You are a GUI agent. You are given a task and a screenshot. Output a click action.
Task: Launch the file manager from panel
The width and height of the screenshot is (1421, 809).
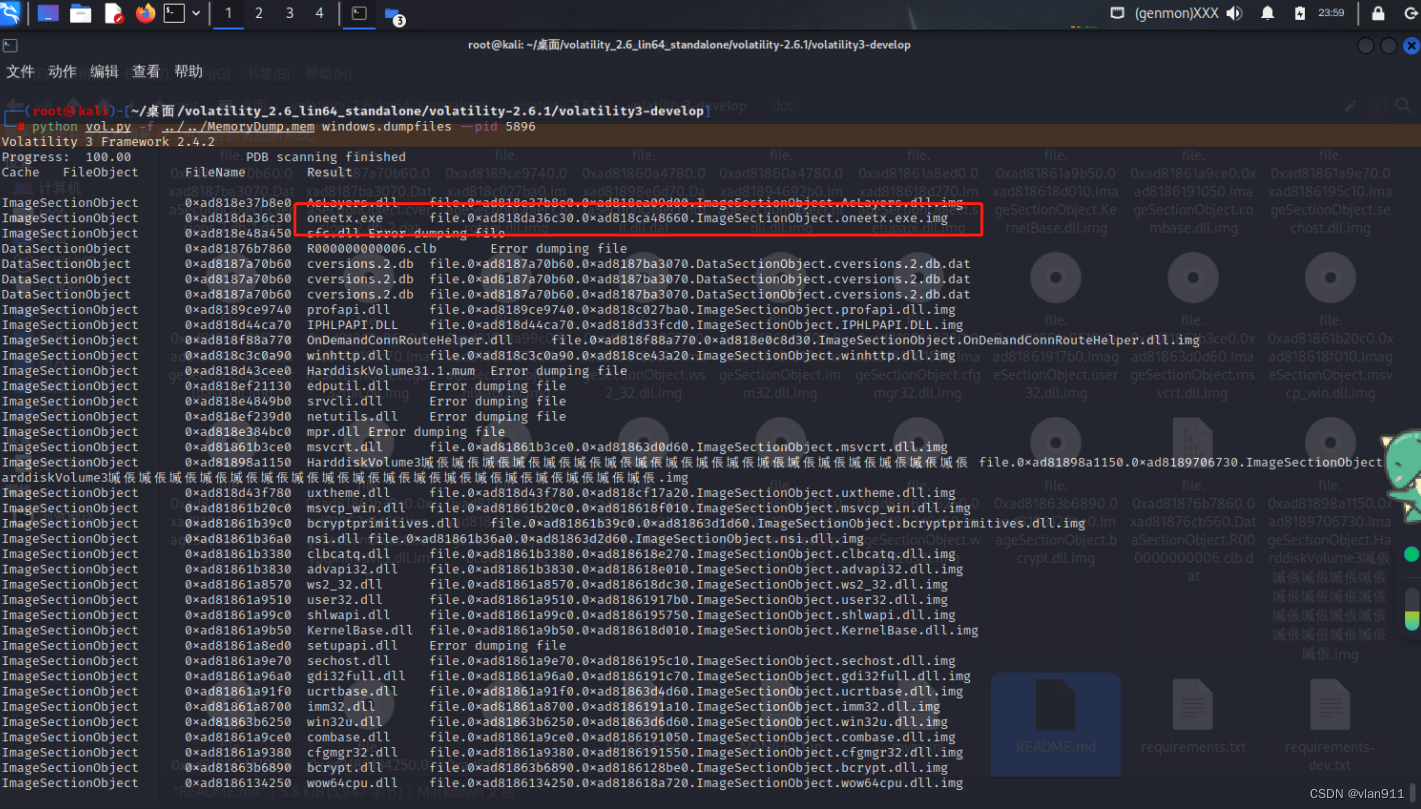(x=81, y=13)
